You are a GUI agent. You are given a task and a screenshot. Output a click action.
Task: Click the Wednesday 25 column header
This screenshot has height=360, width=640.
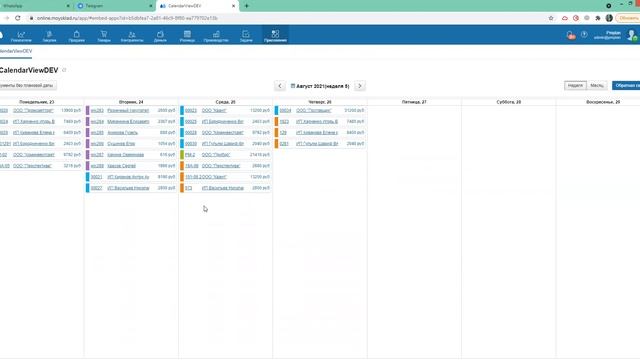(225, 102)
